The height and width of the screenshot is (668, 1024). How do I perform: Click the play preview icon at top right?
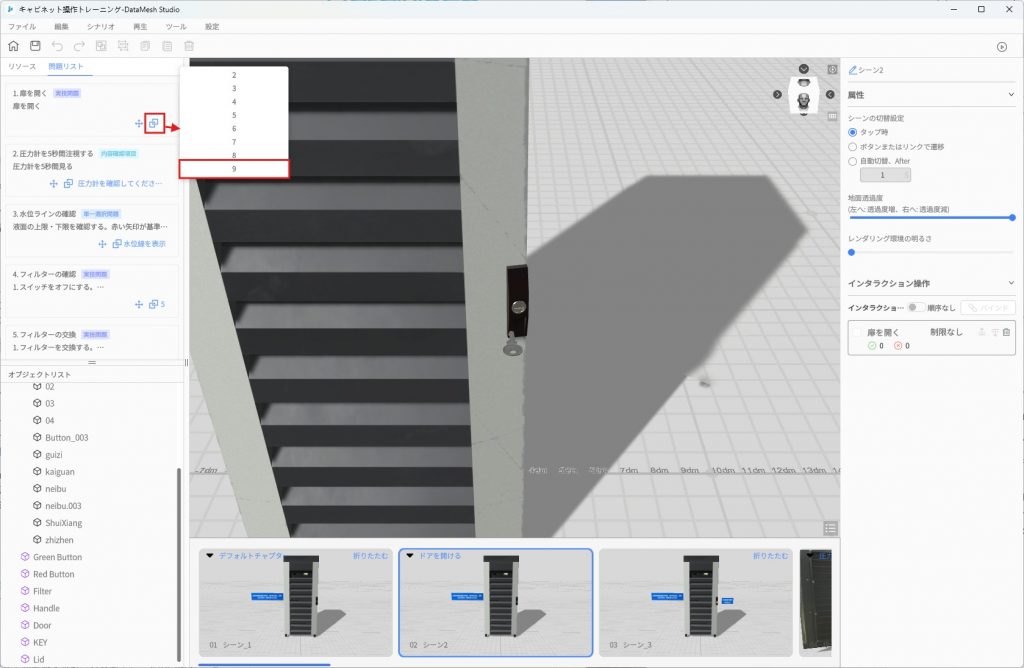tap(1002, 46)
